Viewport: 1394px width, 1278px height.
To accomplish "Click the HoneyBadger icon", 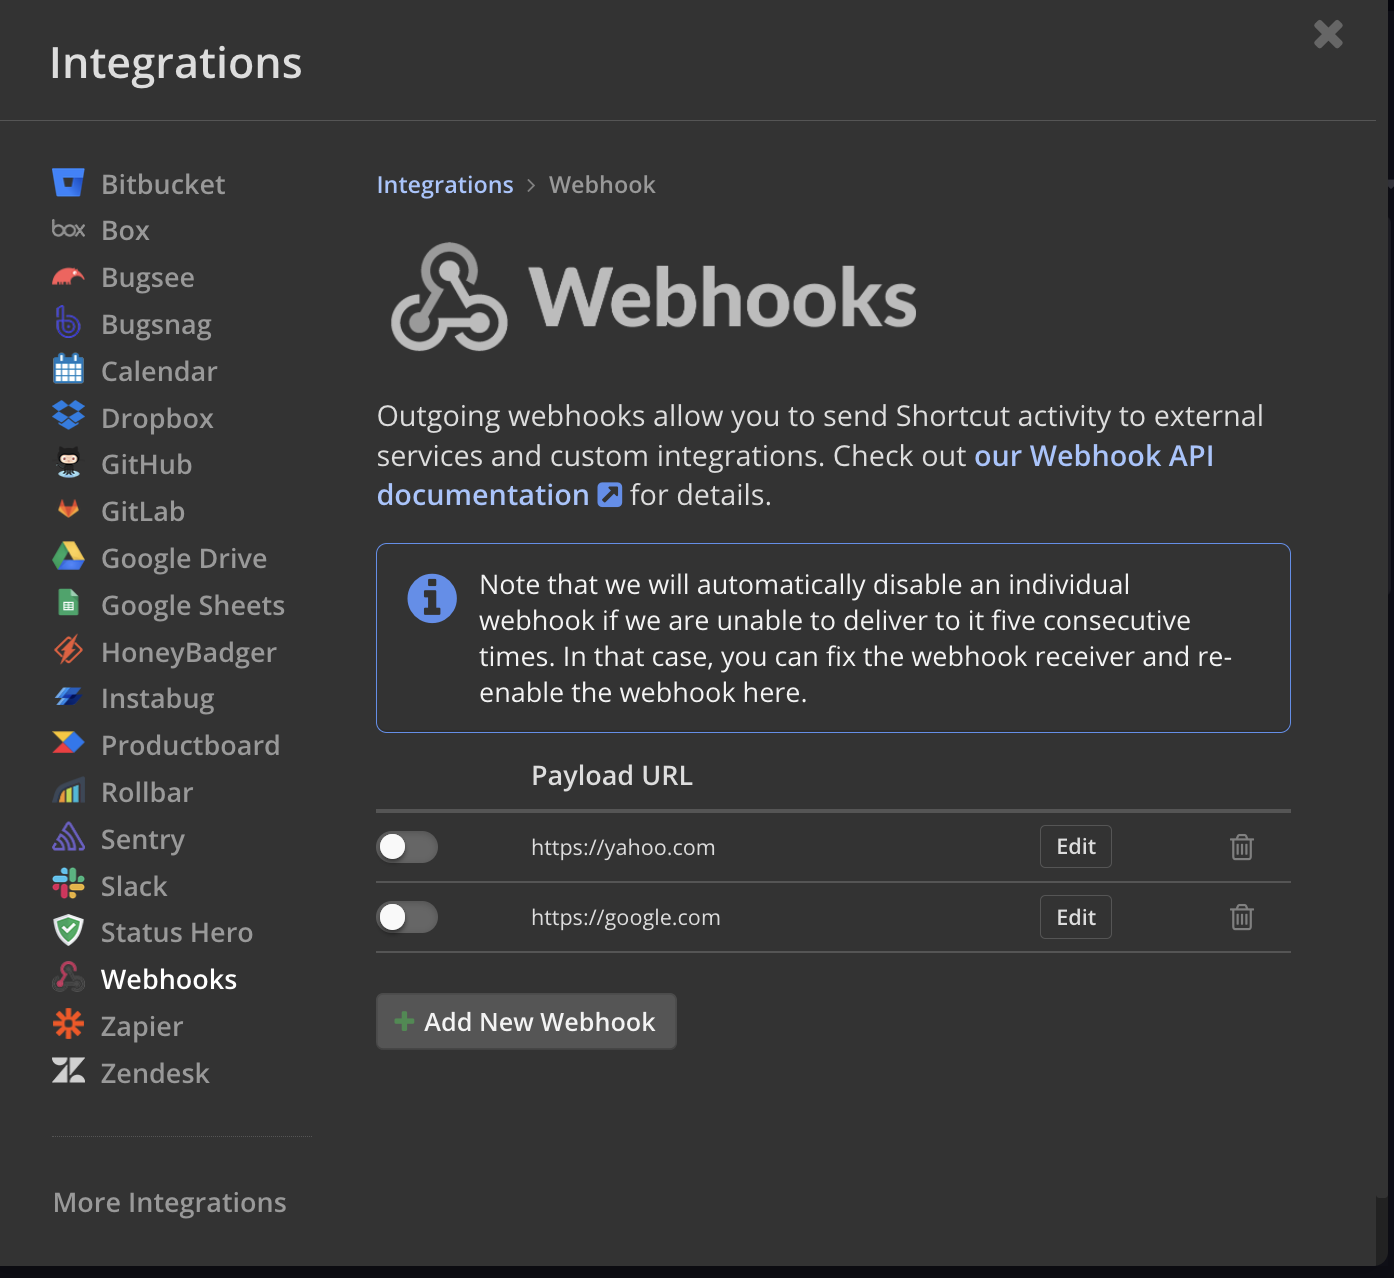I will [x=68, y=650].
